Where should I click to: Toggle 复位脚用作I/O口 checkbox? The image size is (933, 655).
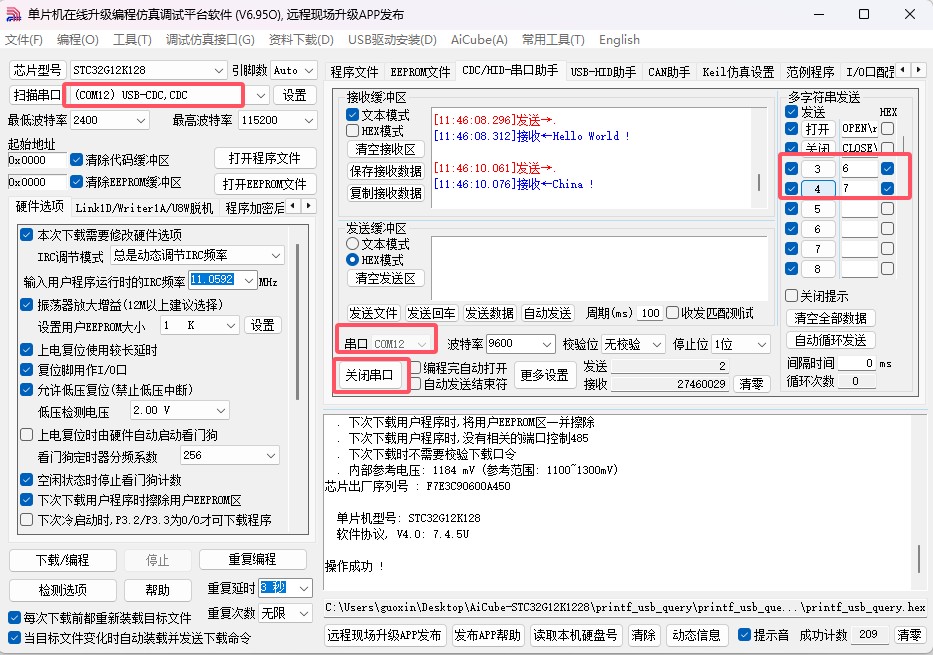(x=26, y=369)
